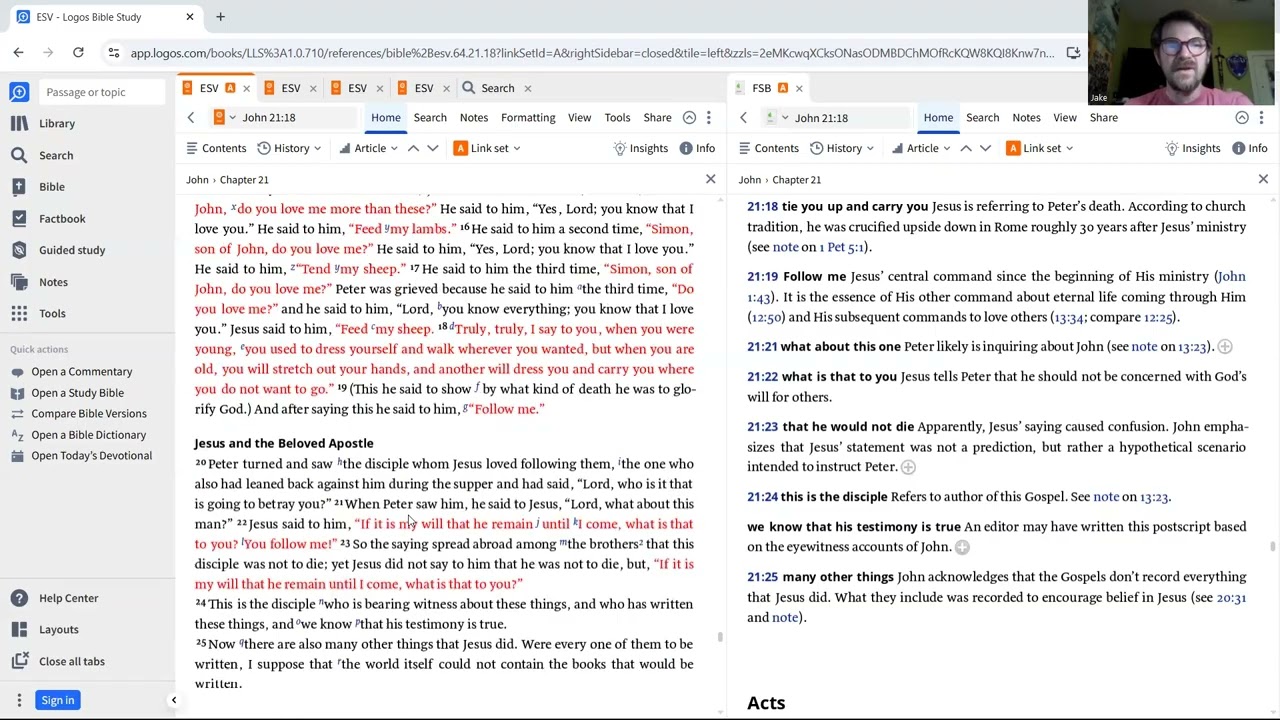Reload the browser page
1280x720 pixels.
tap(78, 53)
